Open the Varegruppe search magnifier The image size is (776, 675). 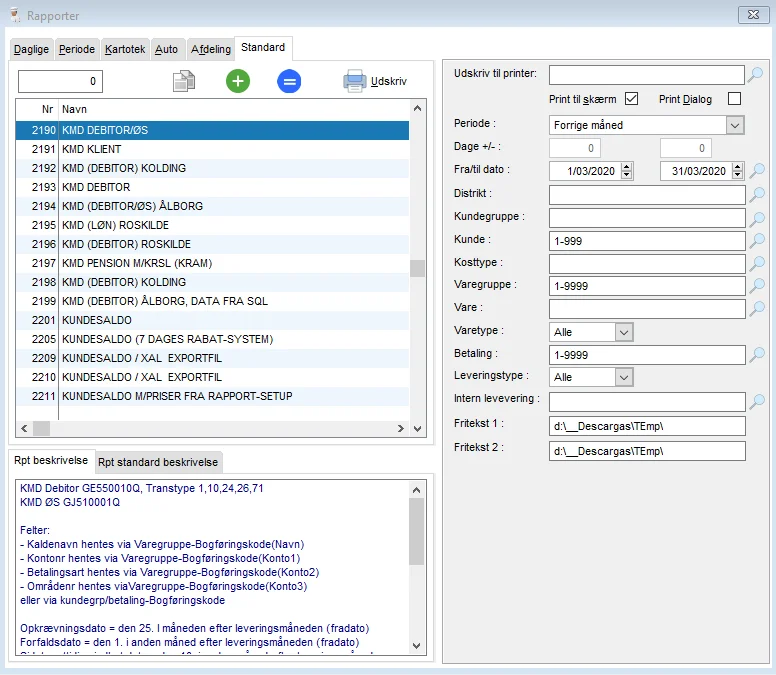point(757,286)
